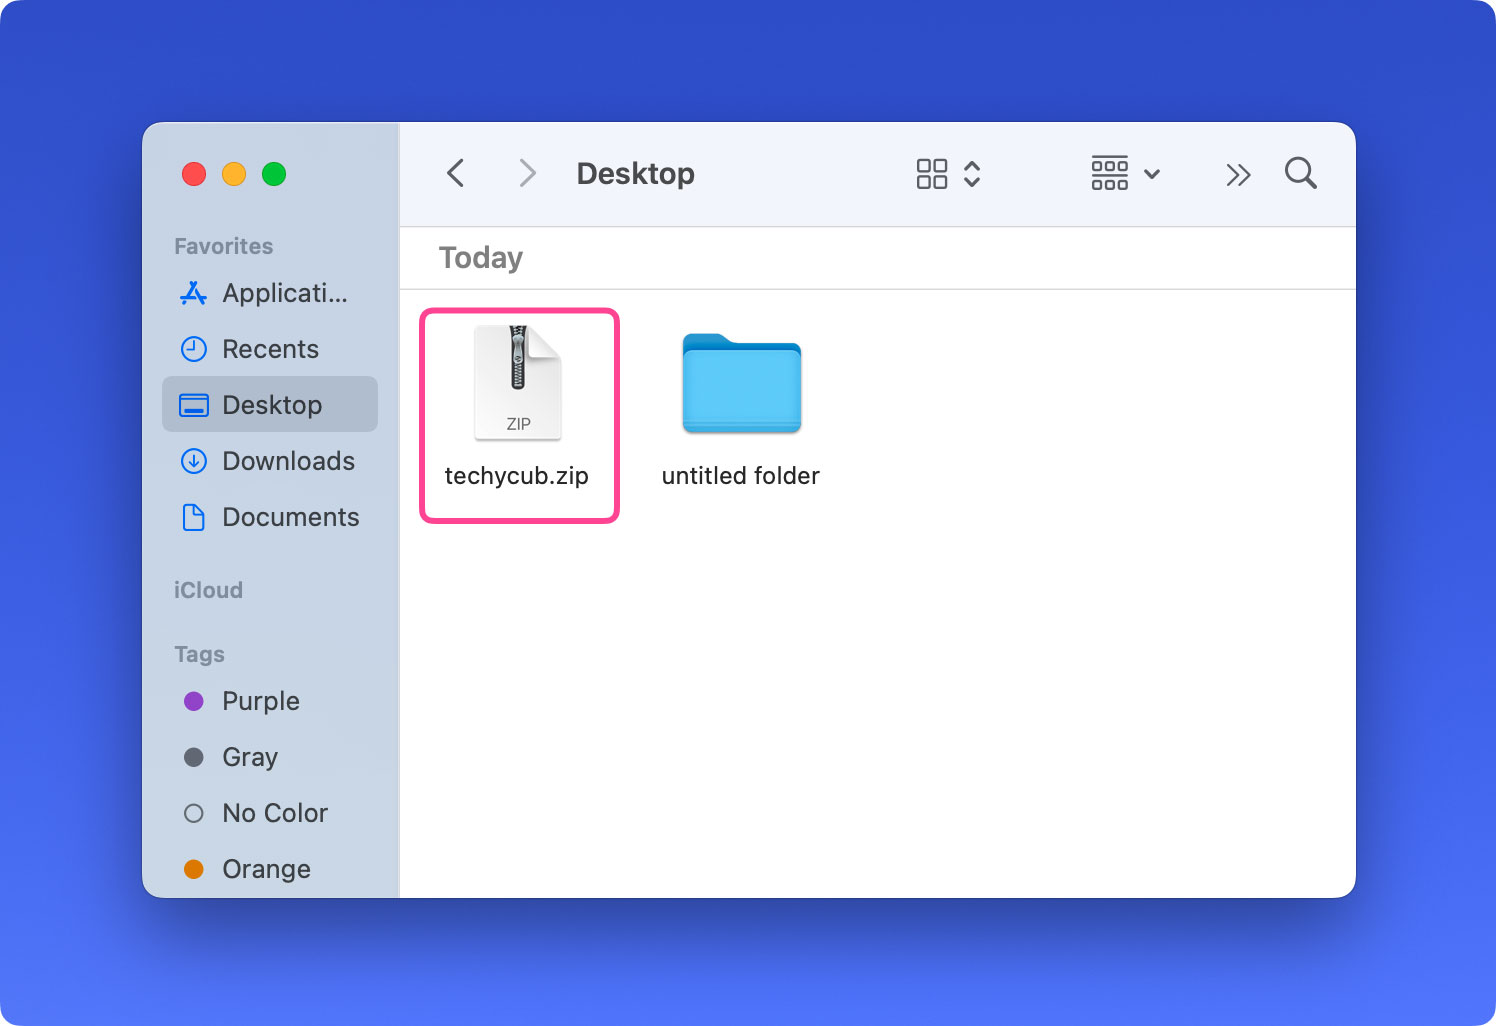Filter by the Purple tag
Viewport: 1496px width, 1026px height.
pyautogui.click(x=260, y=701)
